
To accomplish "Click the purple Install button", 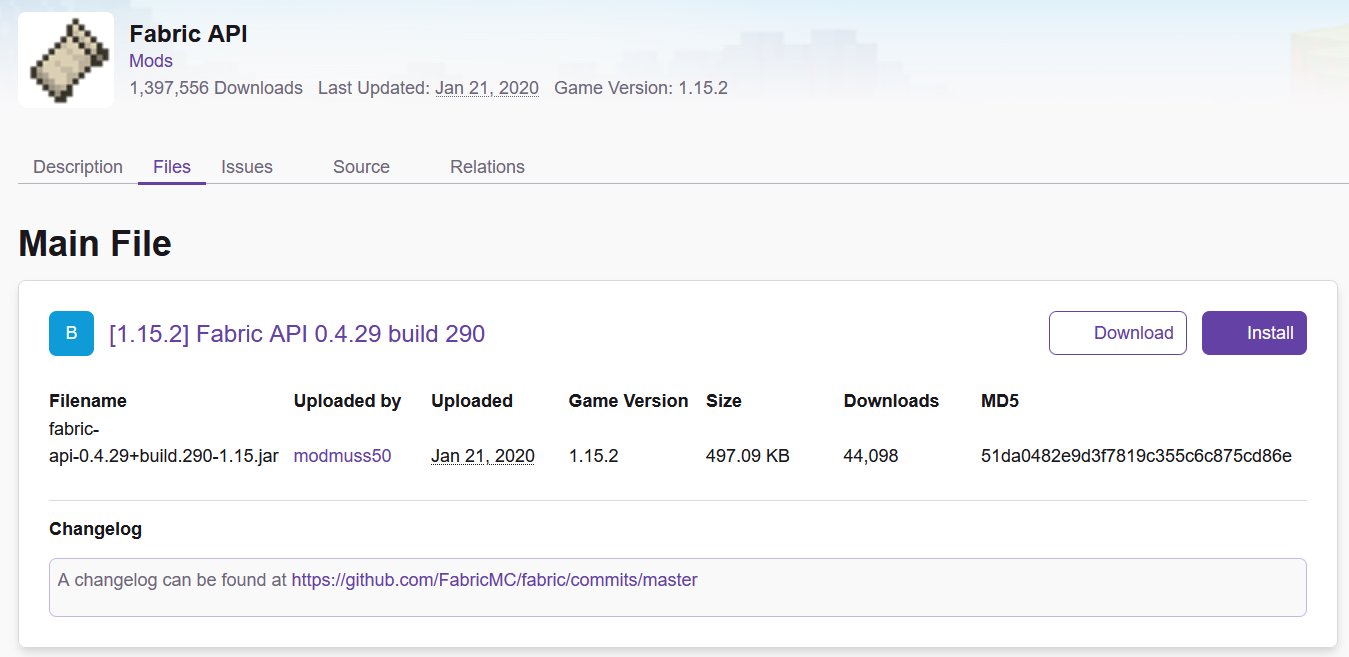I will click(x=1254, y=333).
